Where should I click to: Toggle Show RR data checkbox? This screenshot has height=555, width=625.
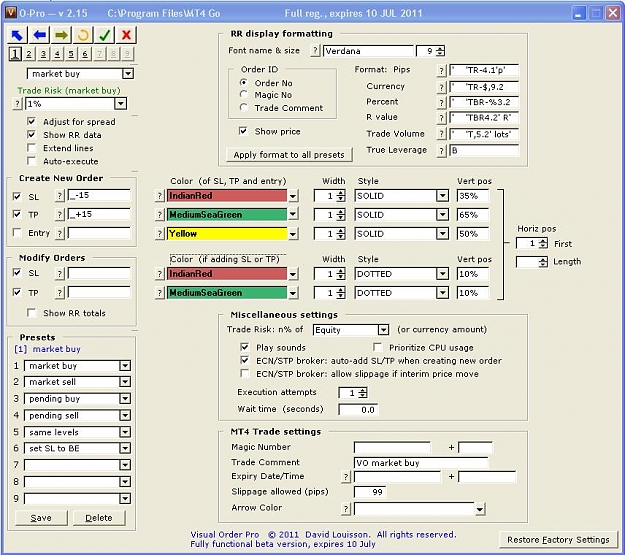pyautogui.click(x=31, y=135)
